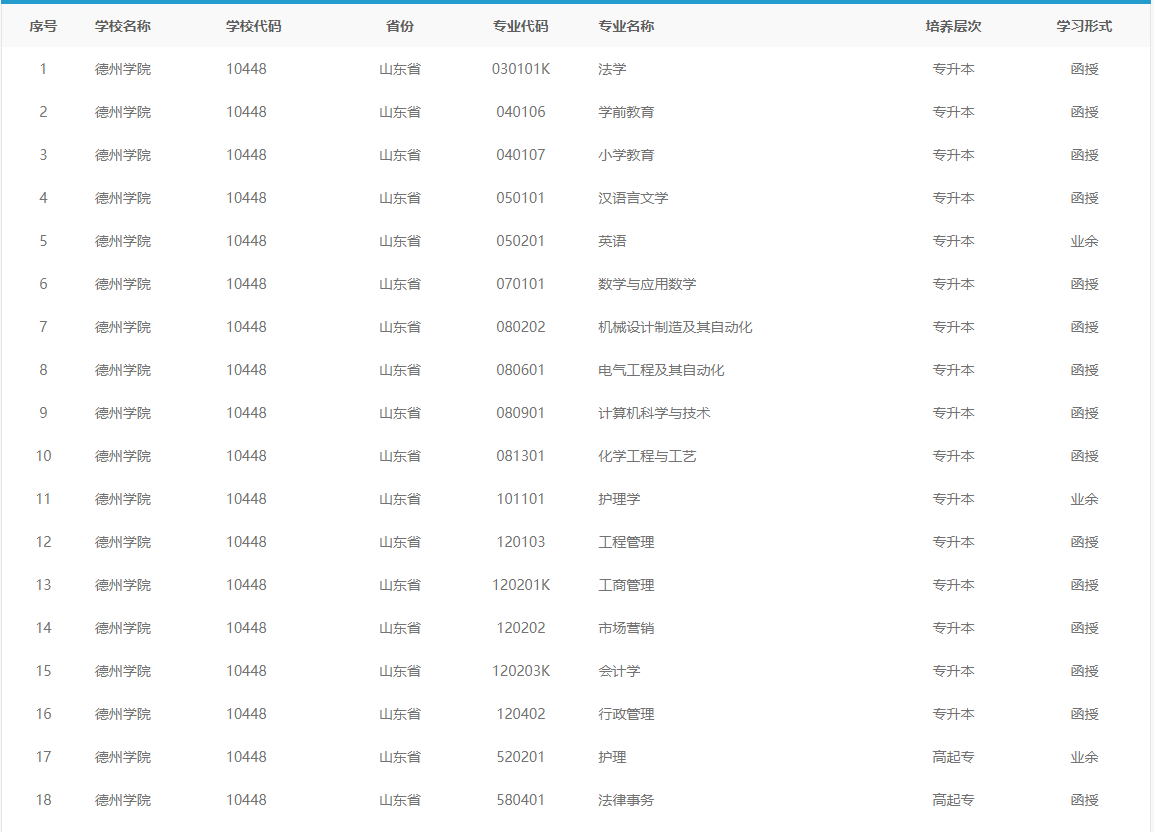Click 山东省 in the 会计学 row
This screenshot has height=832, width=1154.
[400, 671]
